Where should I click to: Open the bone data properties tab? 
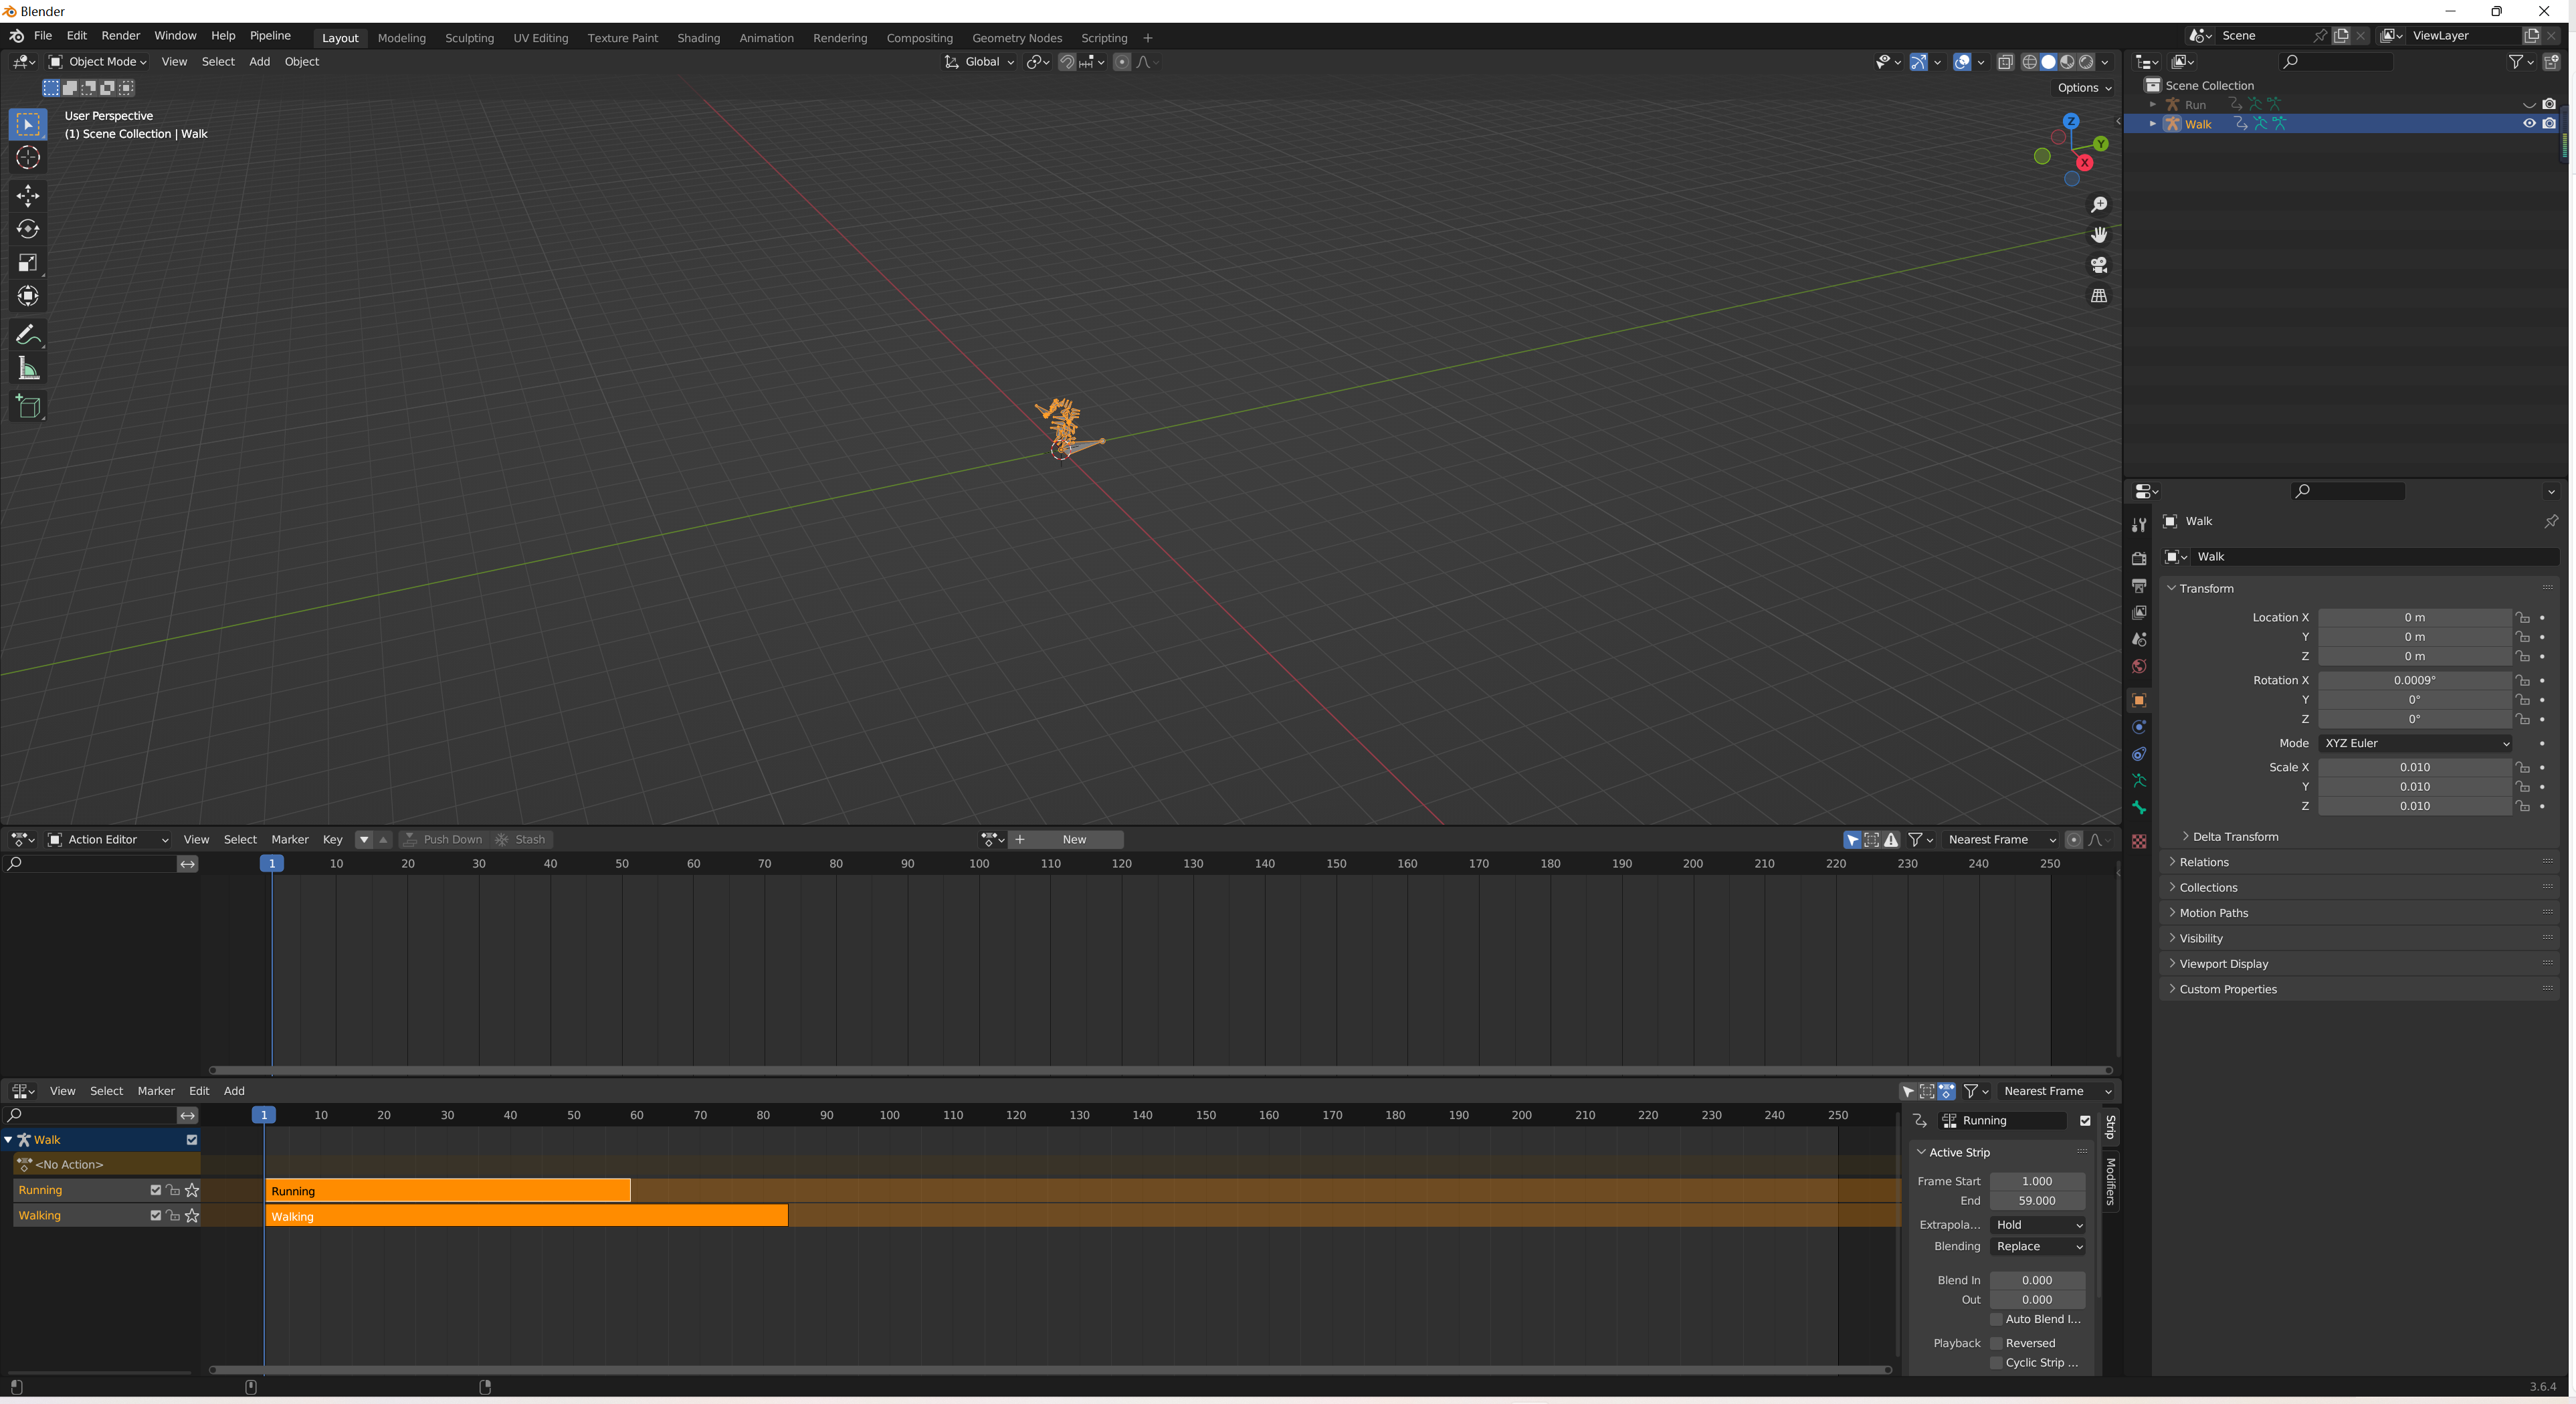tap(2139, 808)
